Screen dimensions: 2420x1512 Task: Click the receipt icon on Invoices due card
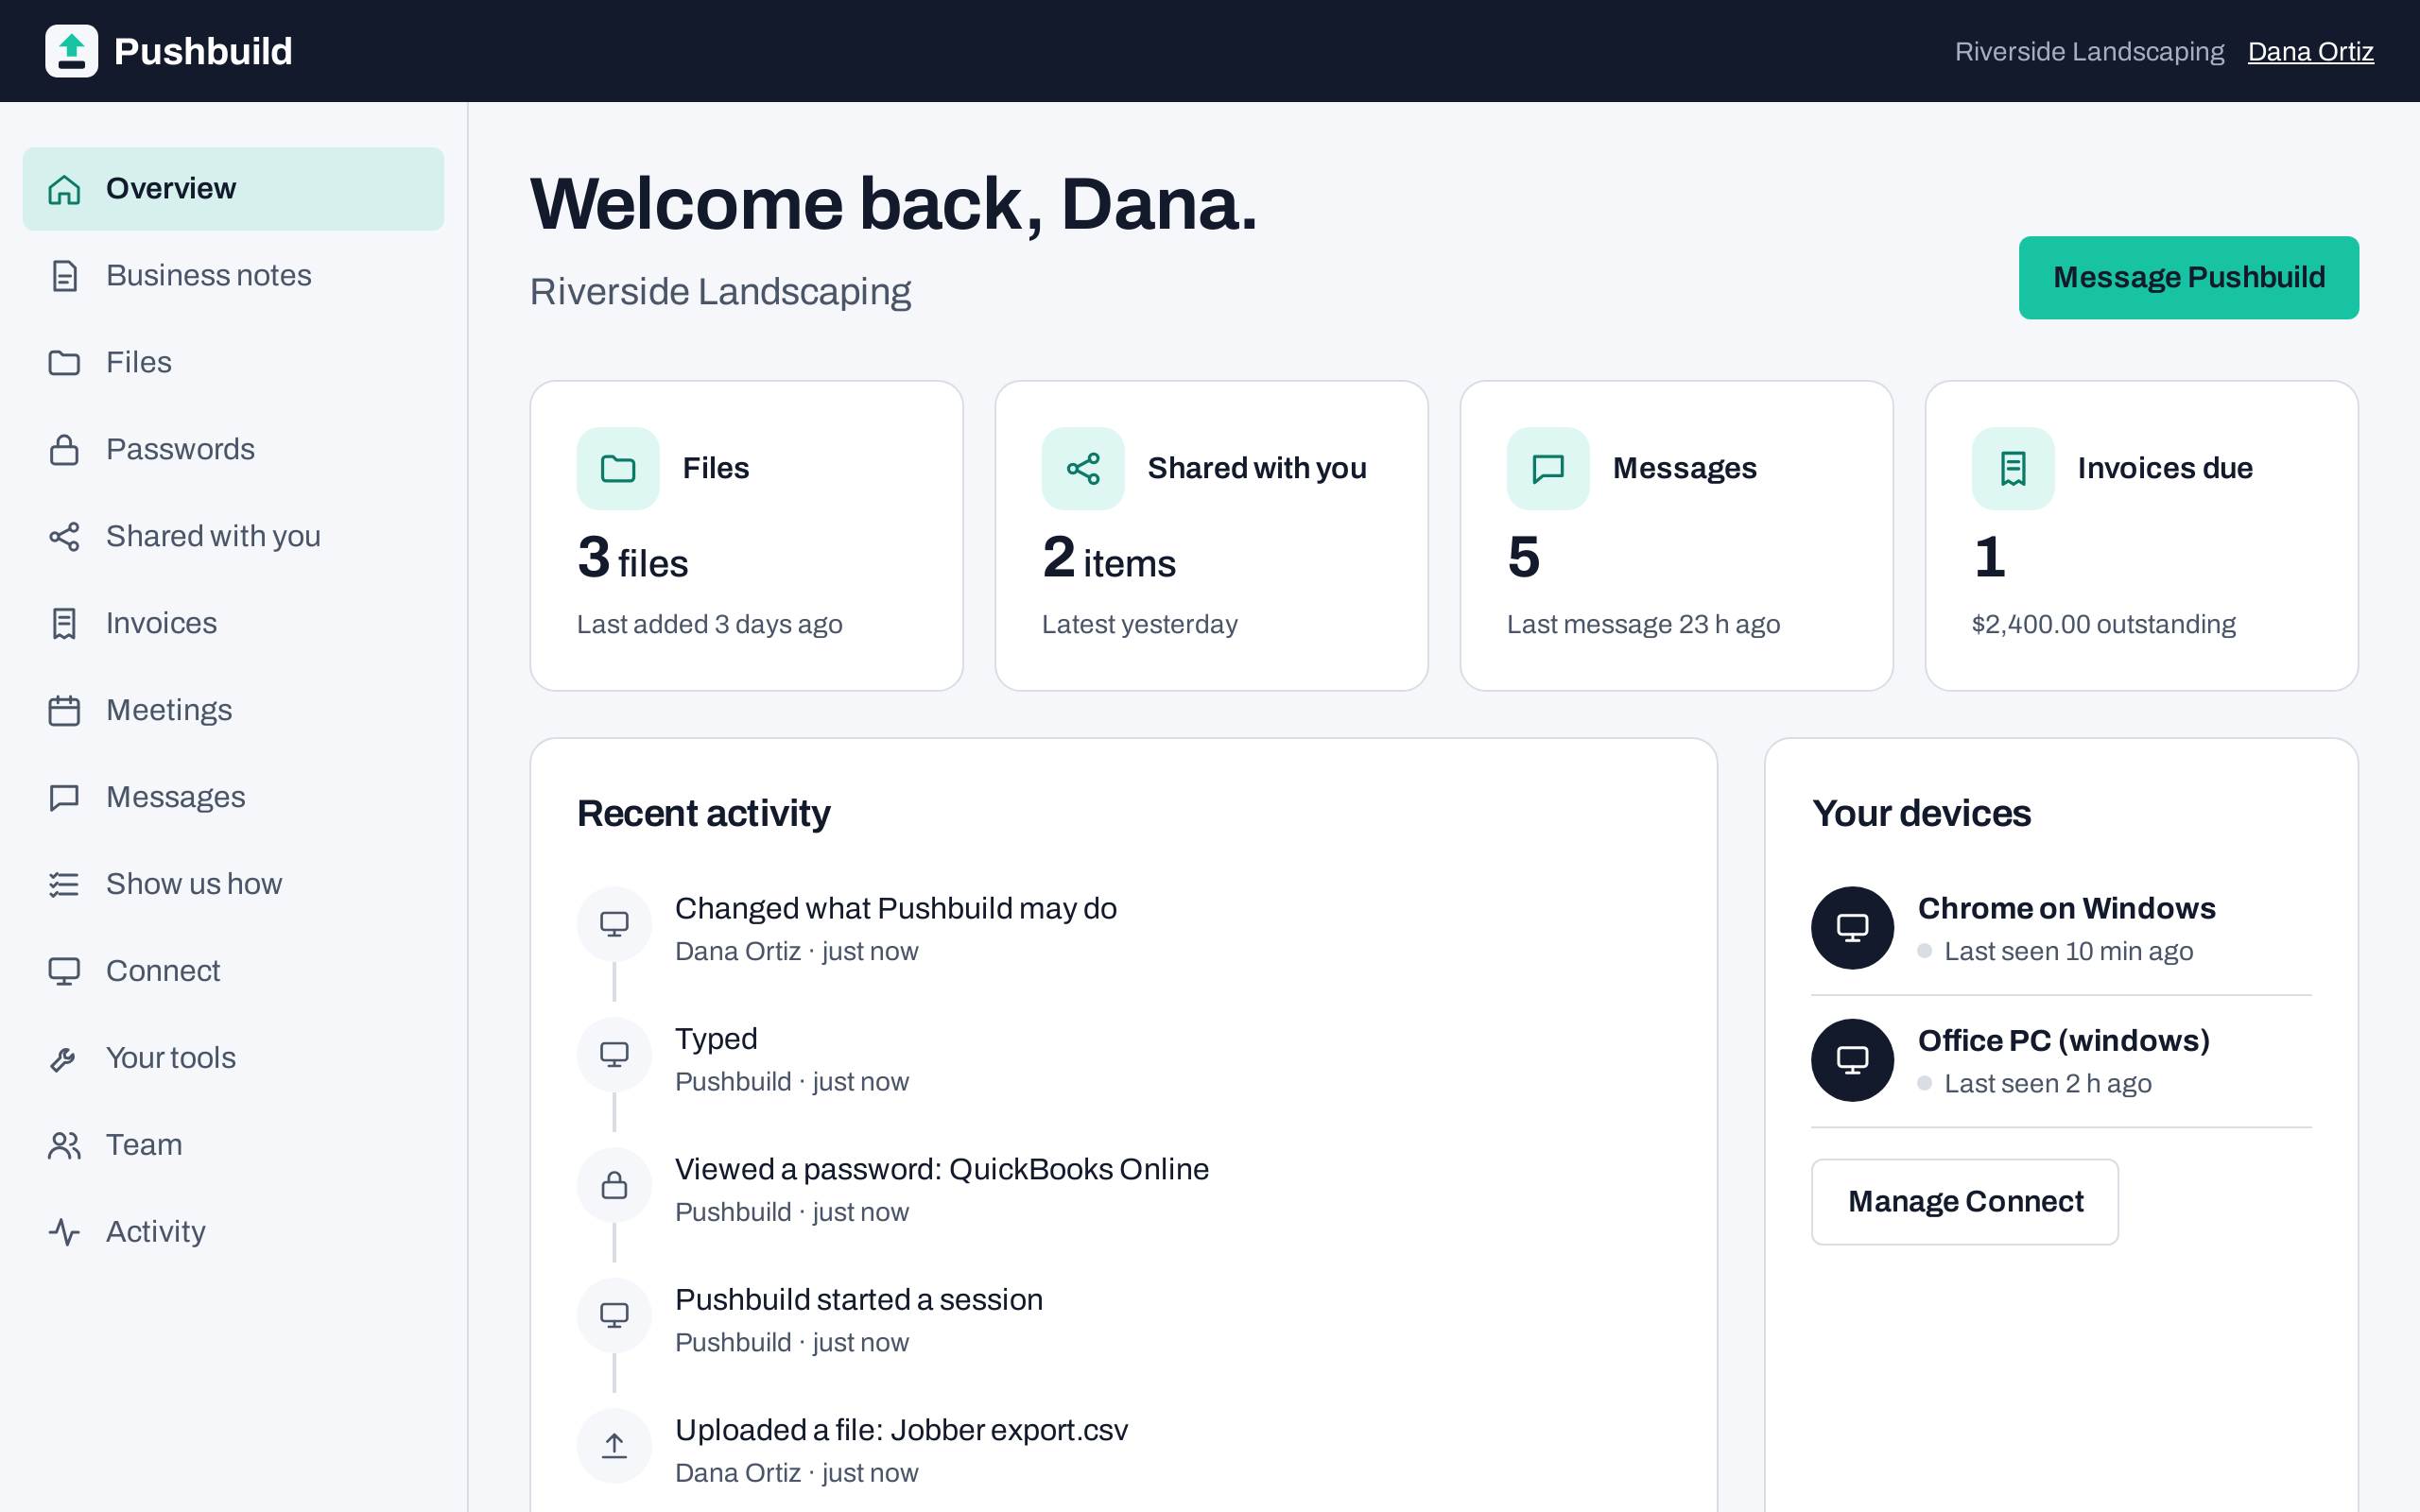2013,469
